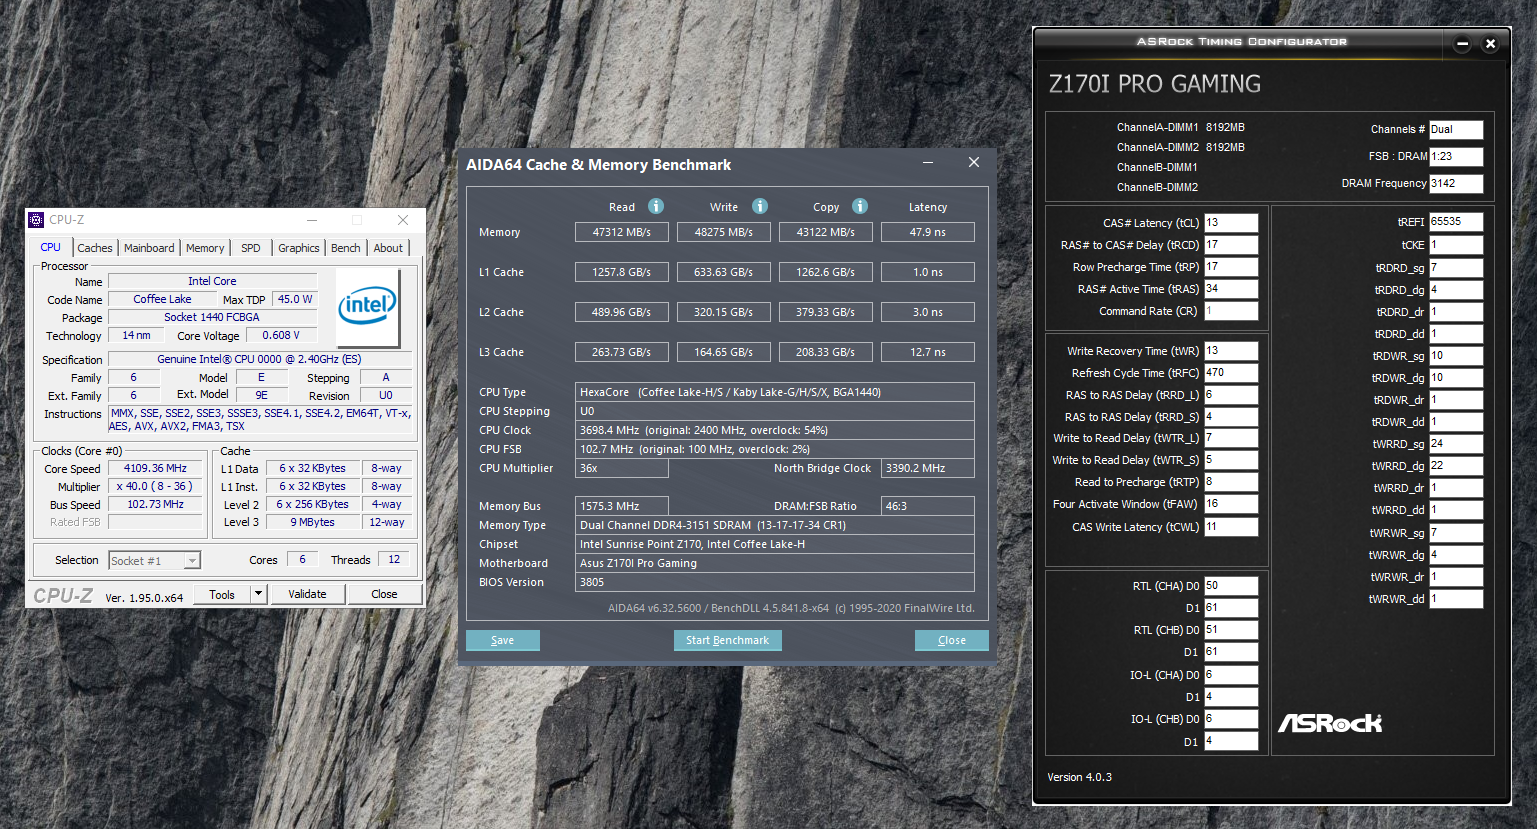Click the Memory Read value 47312 MB/s
Screen dimensions: 1537x829
[622, 232]
